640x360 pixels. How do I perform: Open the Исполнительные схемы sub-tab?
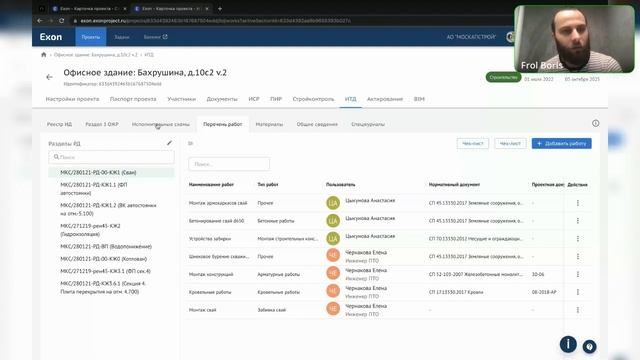(x=160, y=124)
